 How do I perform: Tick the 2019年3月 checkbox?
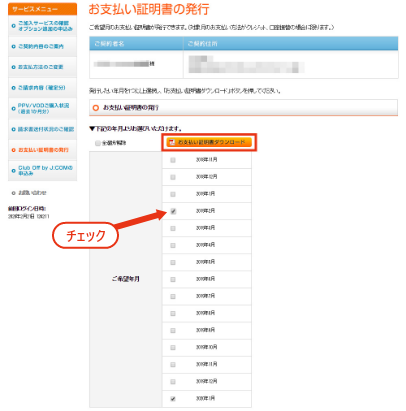173,228
